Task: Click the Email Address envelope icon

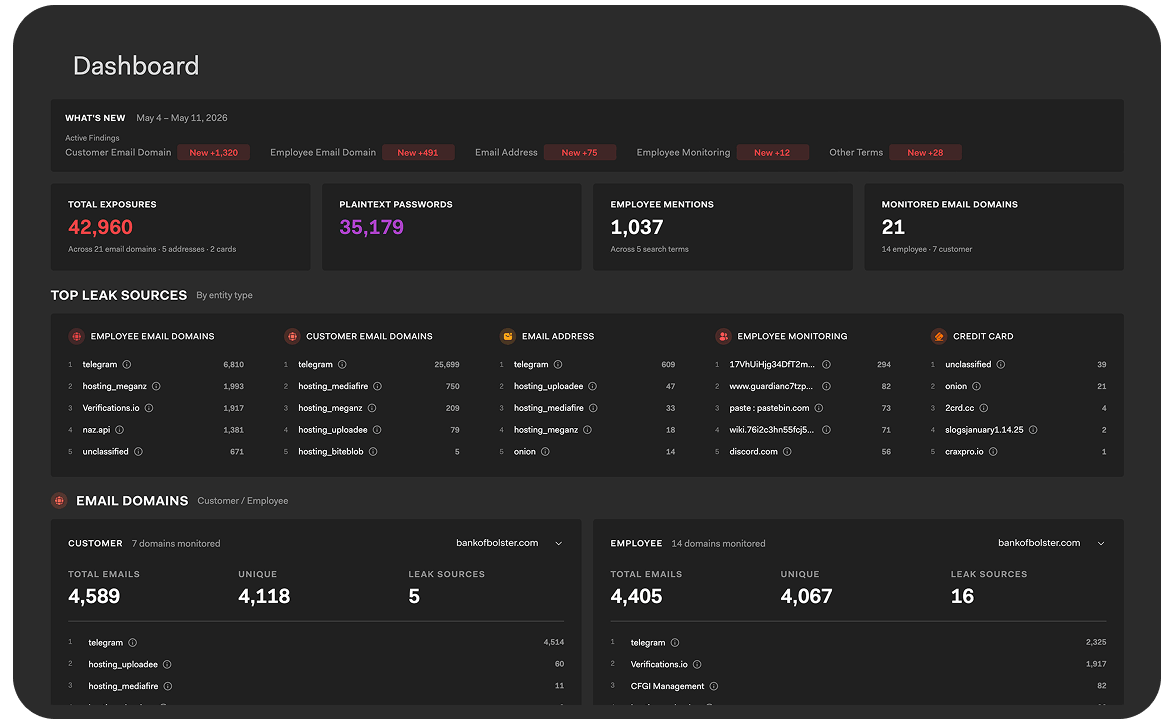Action: (x=508, y=336)
